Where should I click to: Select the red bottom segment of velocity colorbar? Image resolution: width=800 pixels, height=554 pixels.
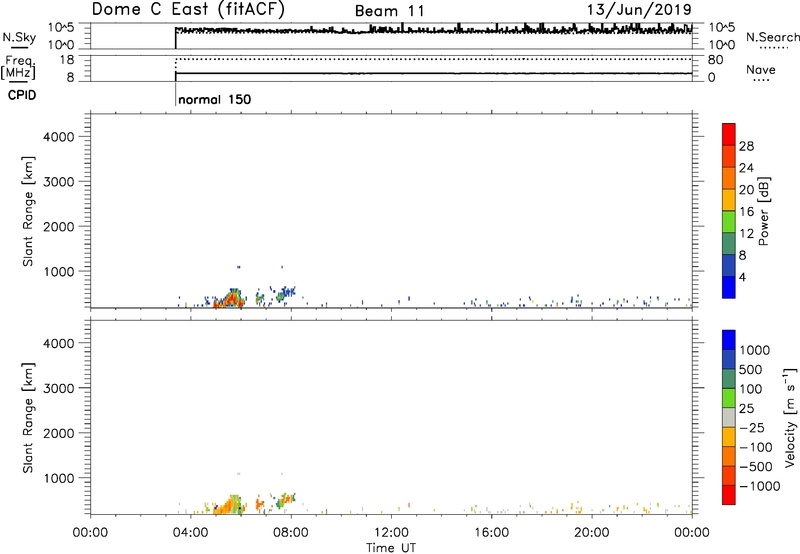[729, 495]
